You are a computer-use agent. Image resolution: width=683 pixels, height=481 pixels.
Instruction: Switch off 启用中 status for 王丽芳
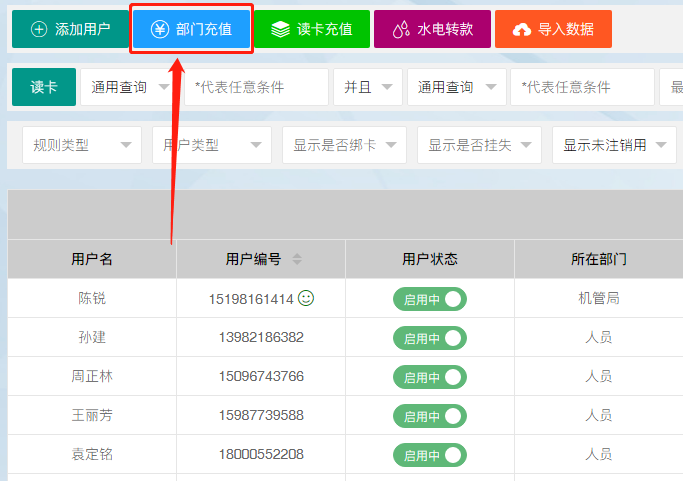(430, 416)
